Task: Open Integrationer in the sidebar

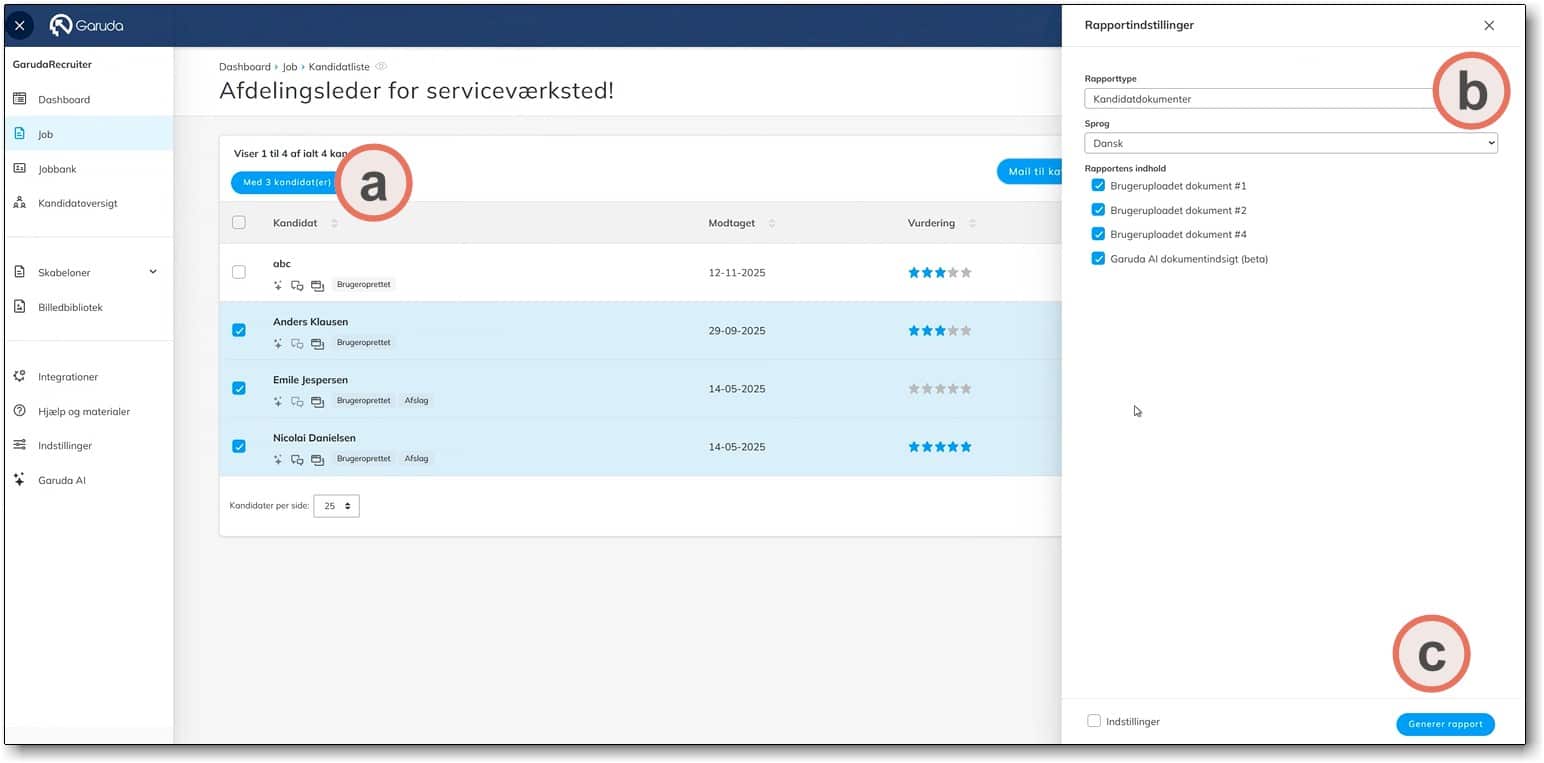Action: click(68, 377)
